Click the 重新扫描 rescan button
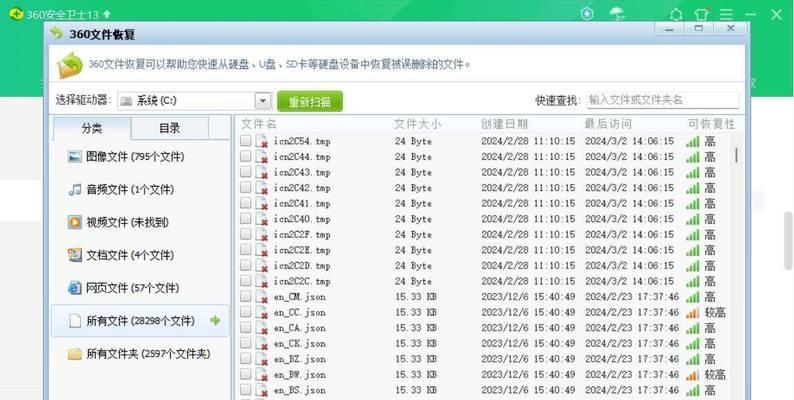Screen dimensions: 794x400 pos(310,101)
